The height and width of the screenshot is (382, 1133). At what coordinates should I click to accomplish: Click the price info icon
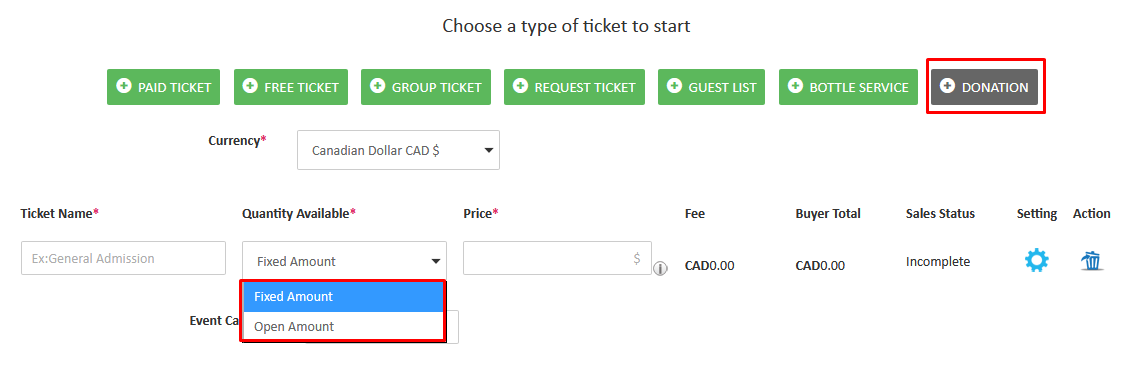[x=660, y=269]
